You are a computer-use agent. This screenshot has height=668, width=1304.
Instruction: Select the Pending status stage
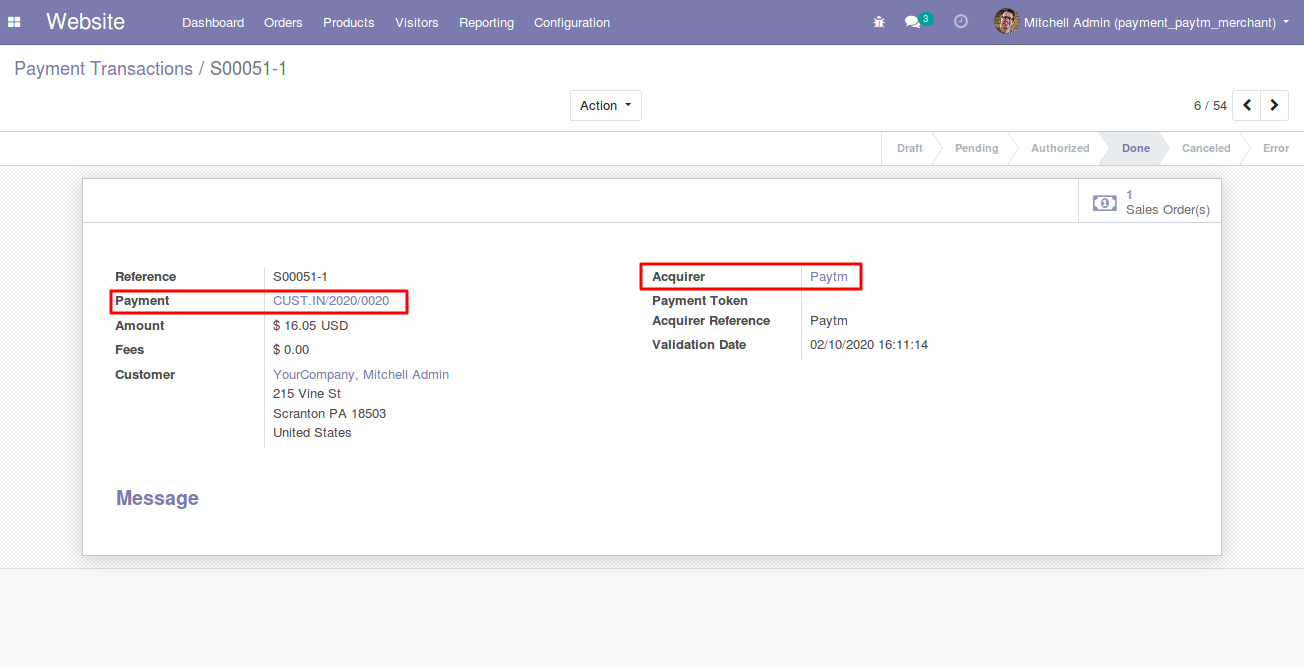point(976,148)
